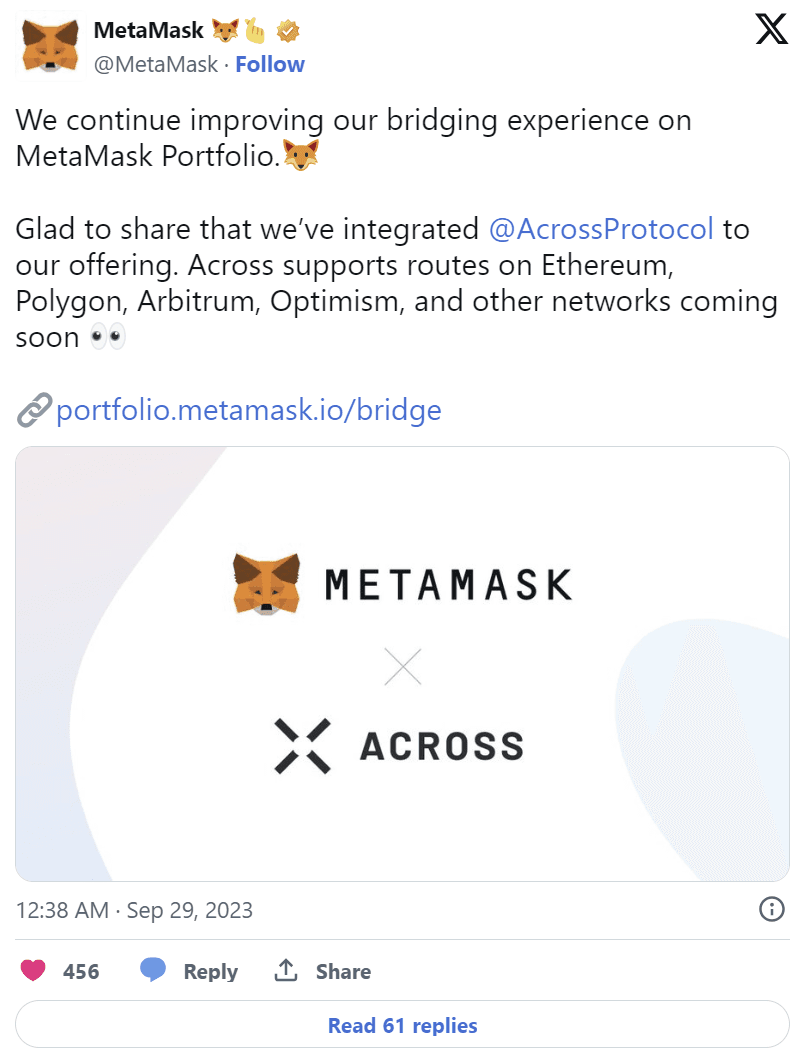Click the share upload arrow icon
The height and width of the screenshot is (1062, 799).
click(x=286, y=971)
